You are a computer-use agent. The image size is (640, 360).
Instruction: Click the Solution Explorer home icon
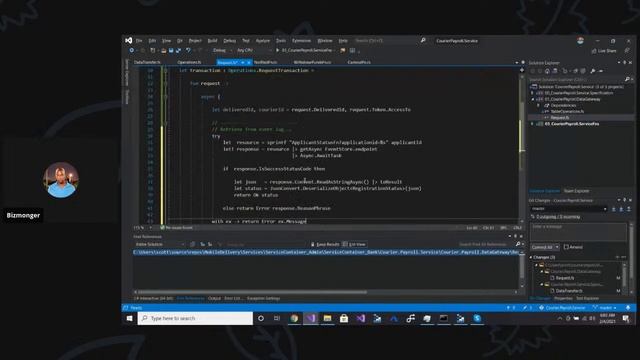(x=547, y=71)
